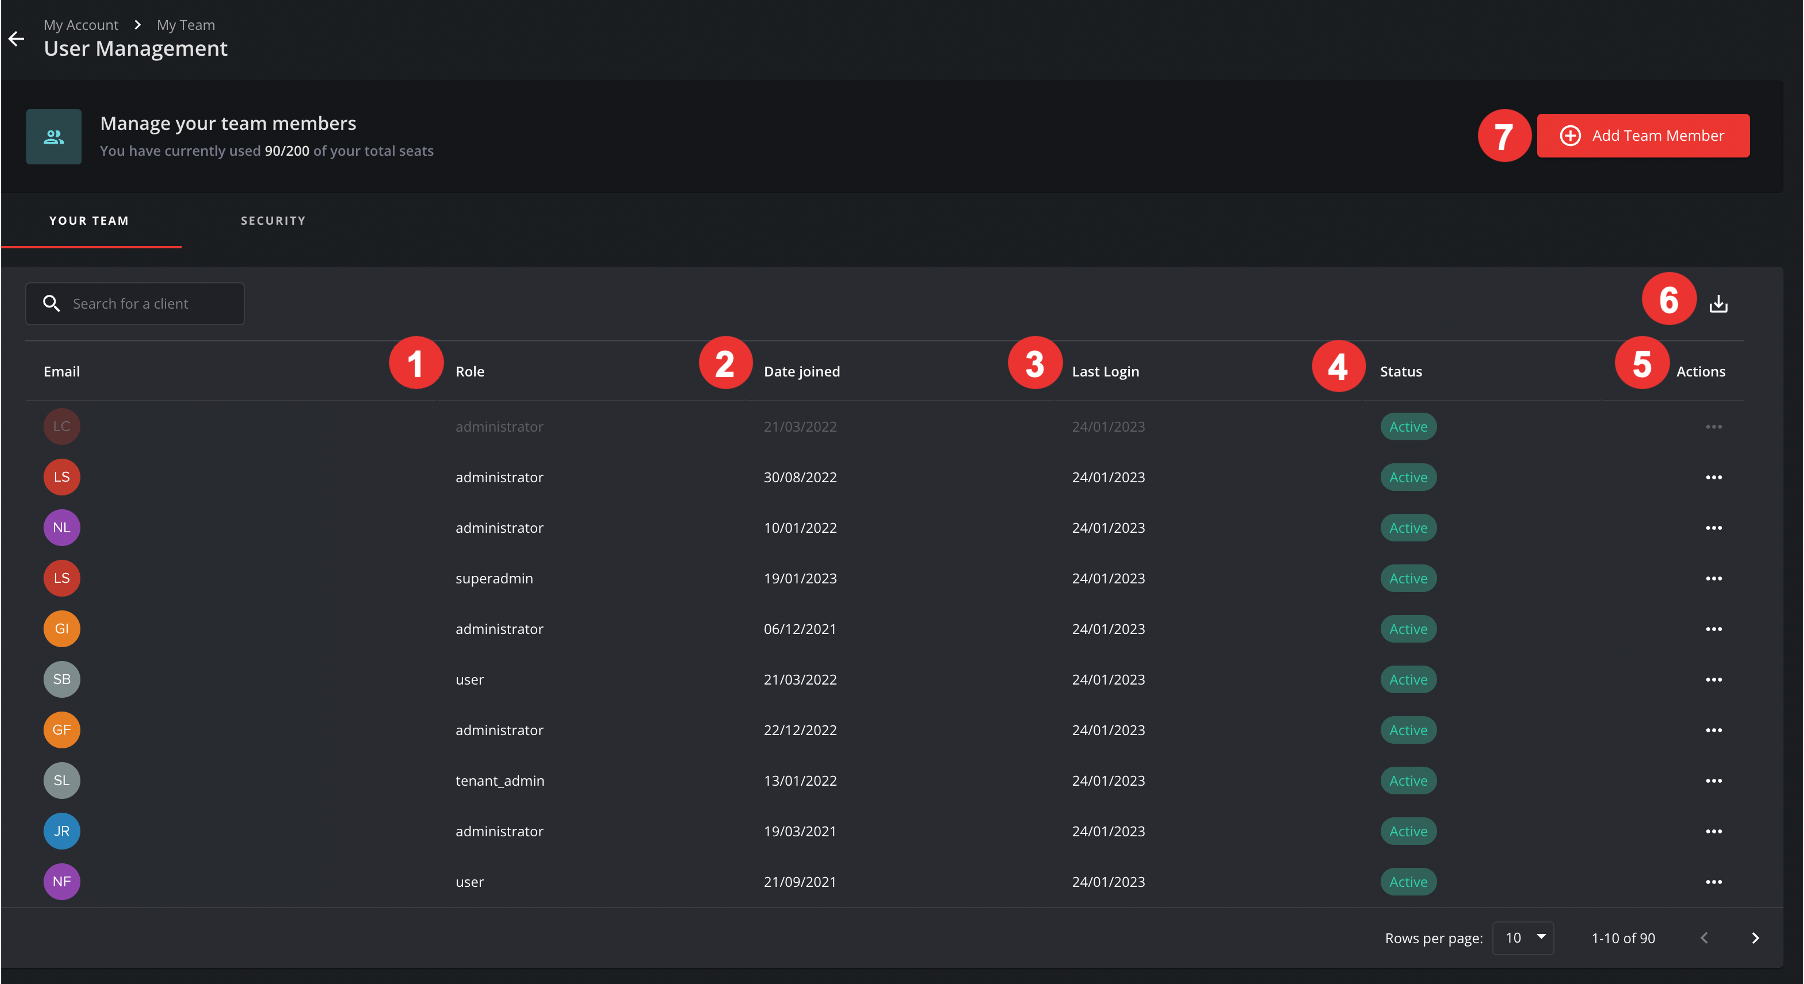This screenshot has width=1804, height=984.
Task: Click the download export icon
Action: click(1718, 304)
